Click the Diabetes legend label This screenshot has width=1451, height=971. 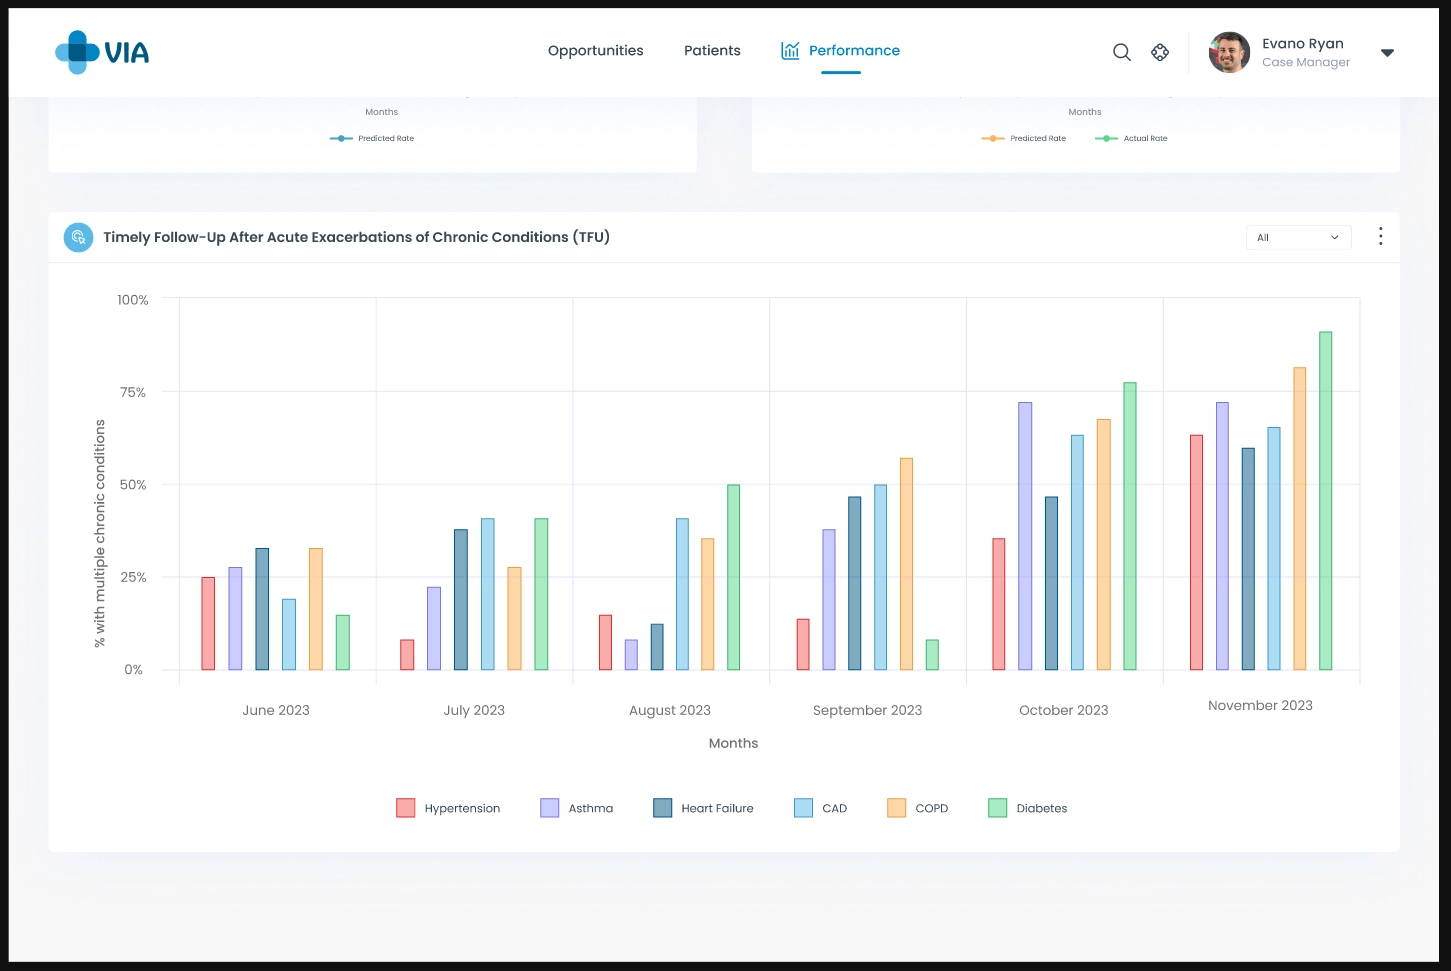tap(1041, 808)
